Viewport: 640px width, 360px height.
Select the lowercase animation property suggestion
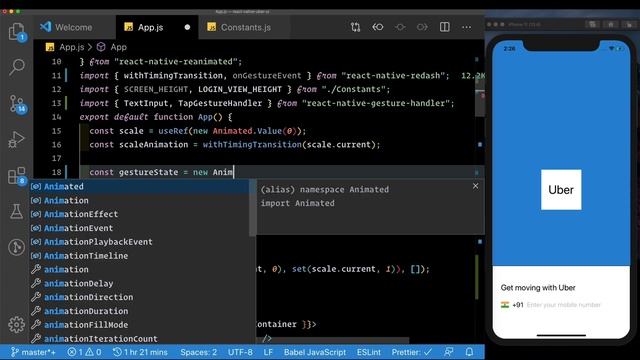[x=140, y=270]
